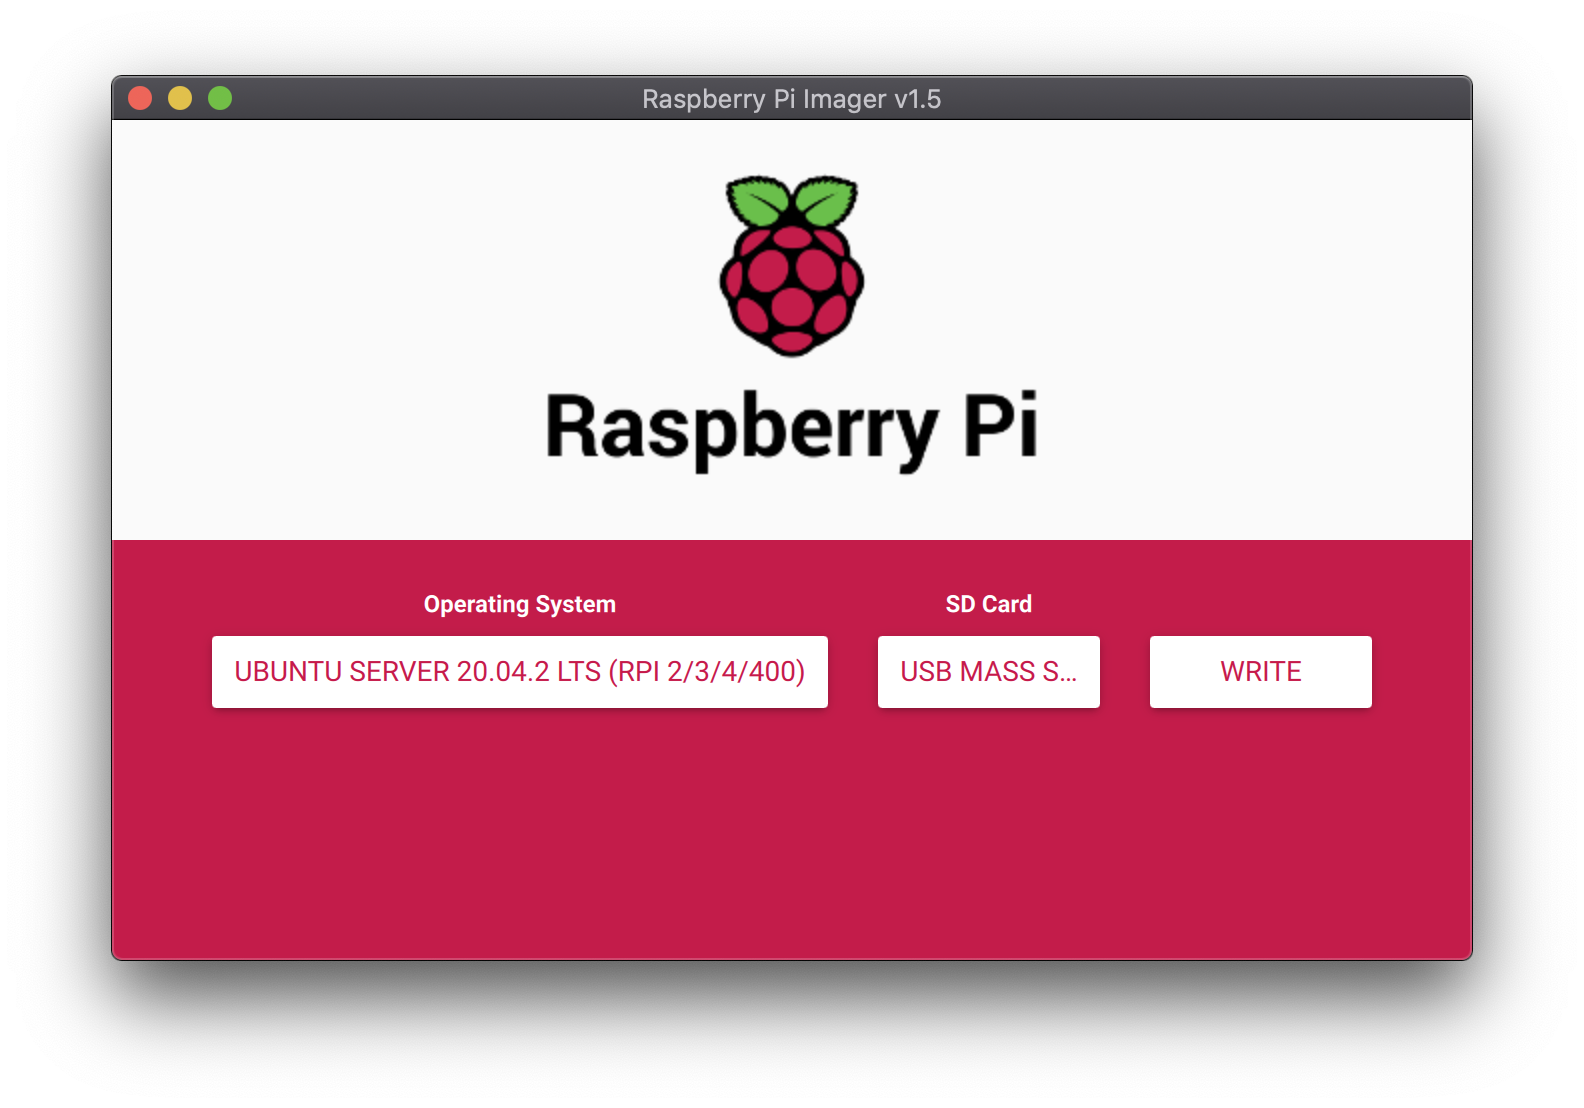Change the USB MASS S... storage selection
Screen dimensions: 1584x1108
[988, 672]
